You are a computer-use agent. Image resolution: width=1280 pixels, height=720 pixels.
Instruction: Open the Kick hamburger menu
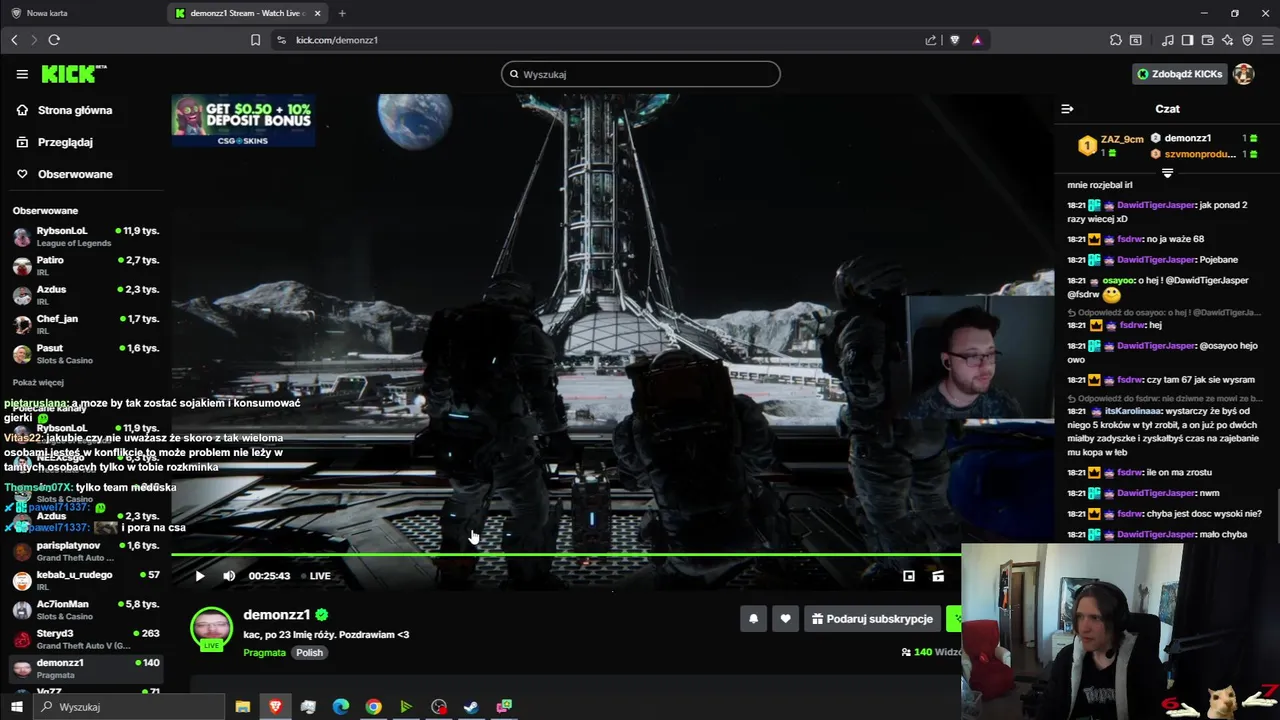click(22, 74)
